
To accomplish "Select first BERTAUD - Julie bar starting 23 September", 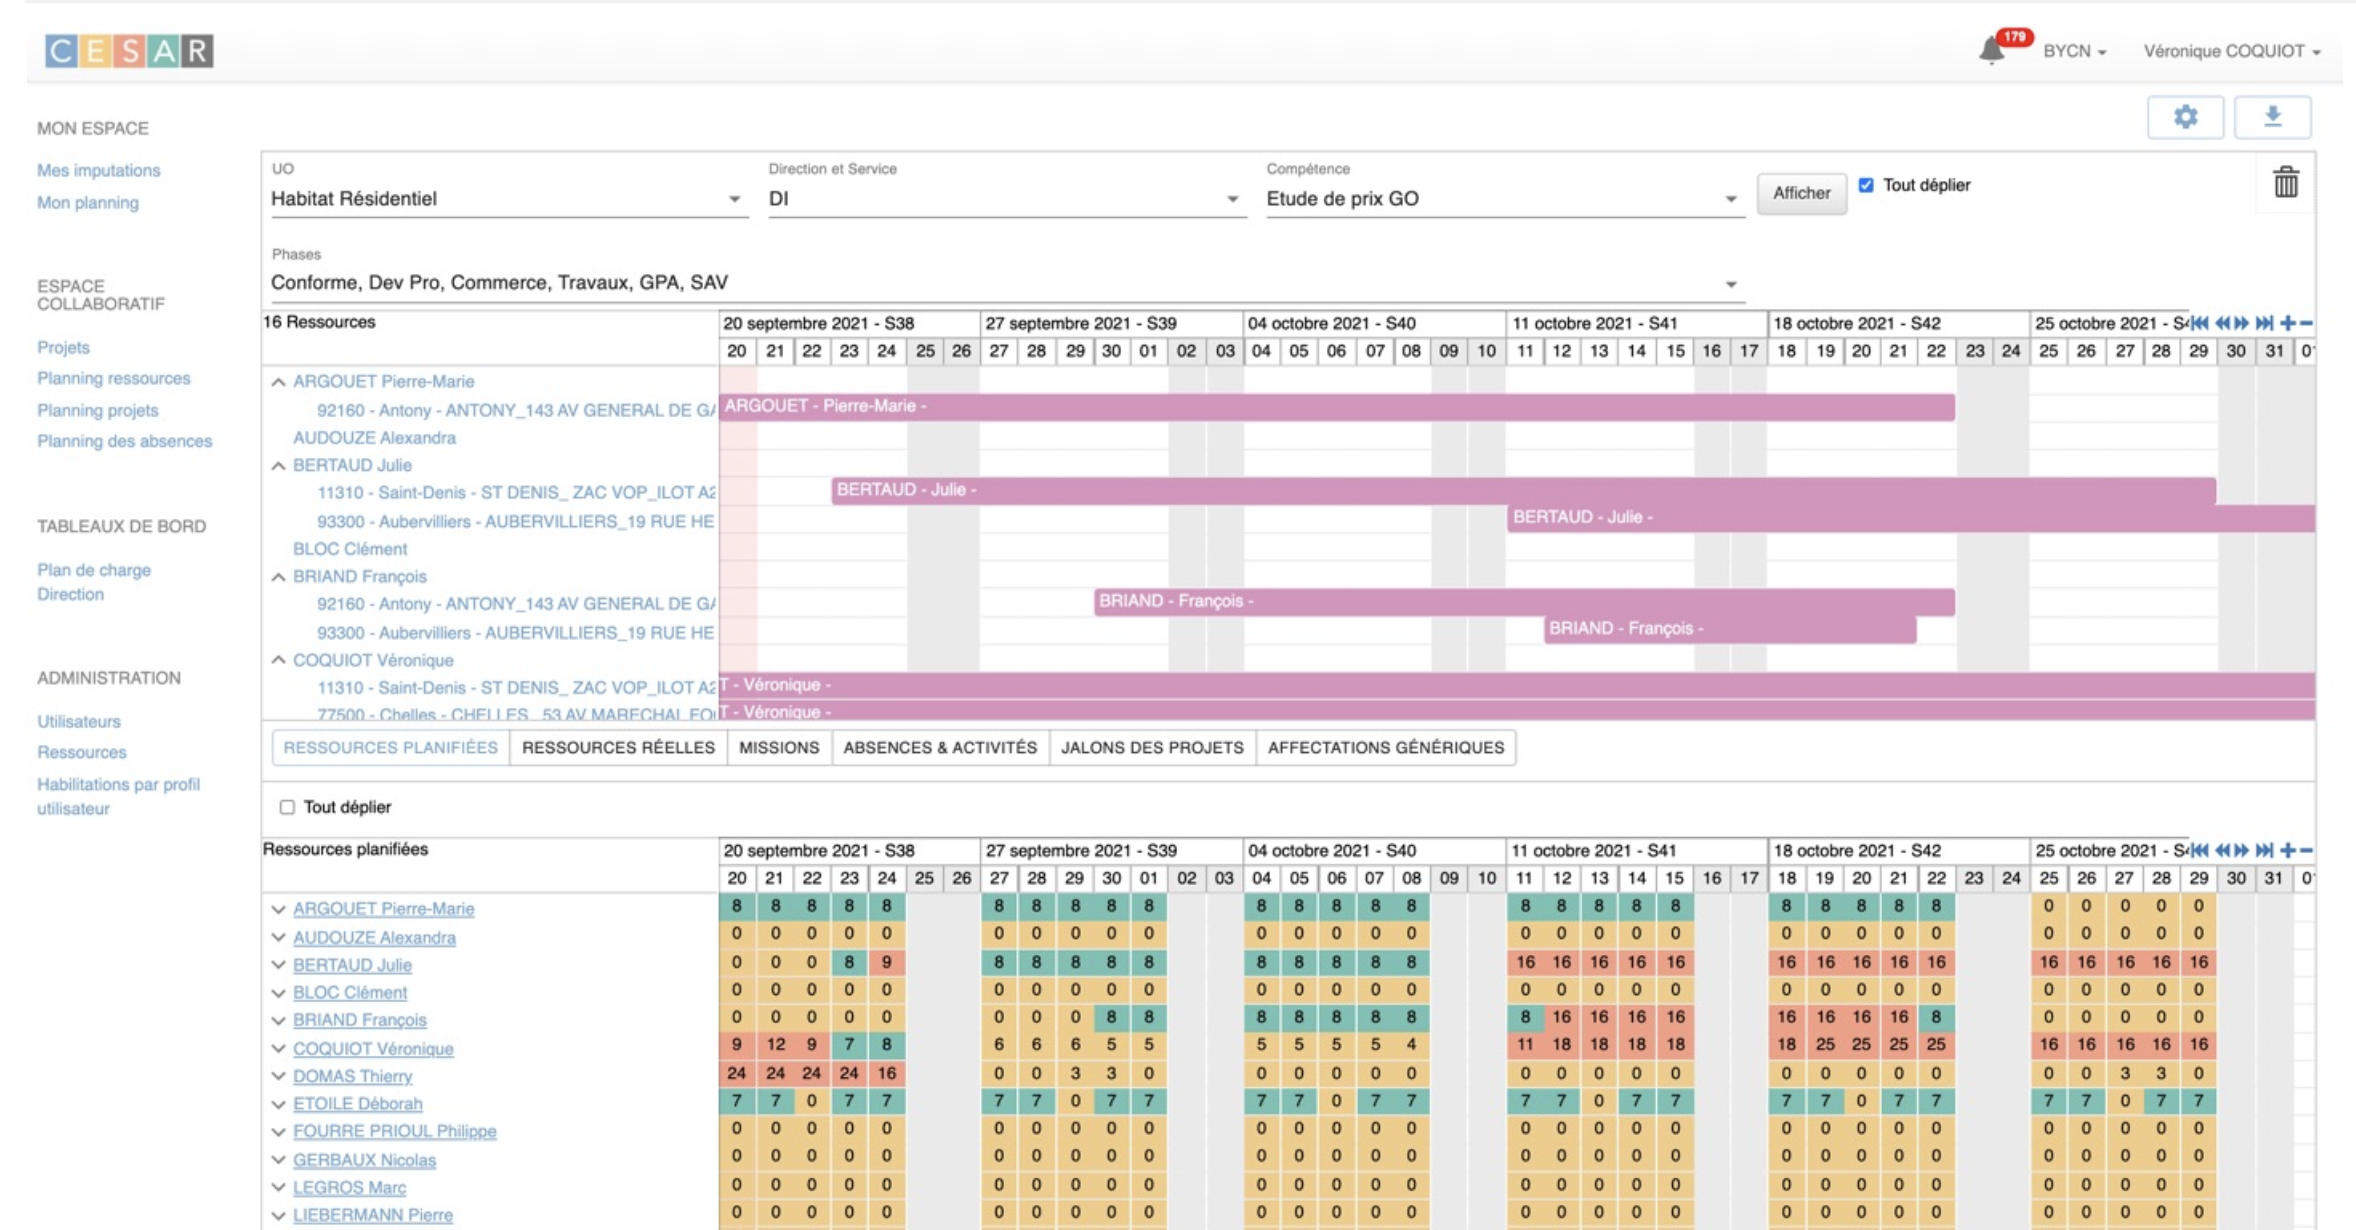I will (1523, 490).
